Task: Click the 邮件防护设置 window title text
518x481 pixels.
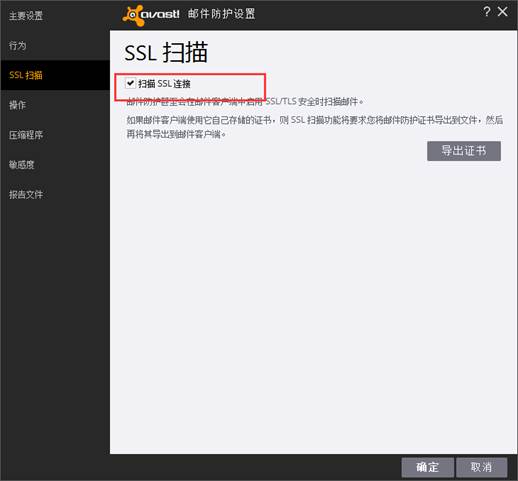Action: pos(221,14)
